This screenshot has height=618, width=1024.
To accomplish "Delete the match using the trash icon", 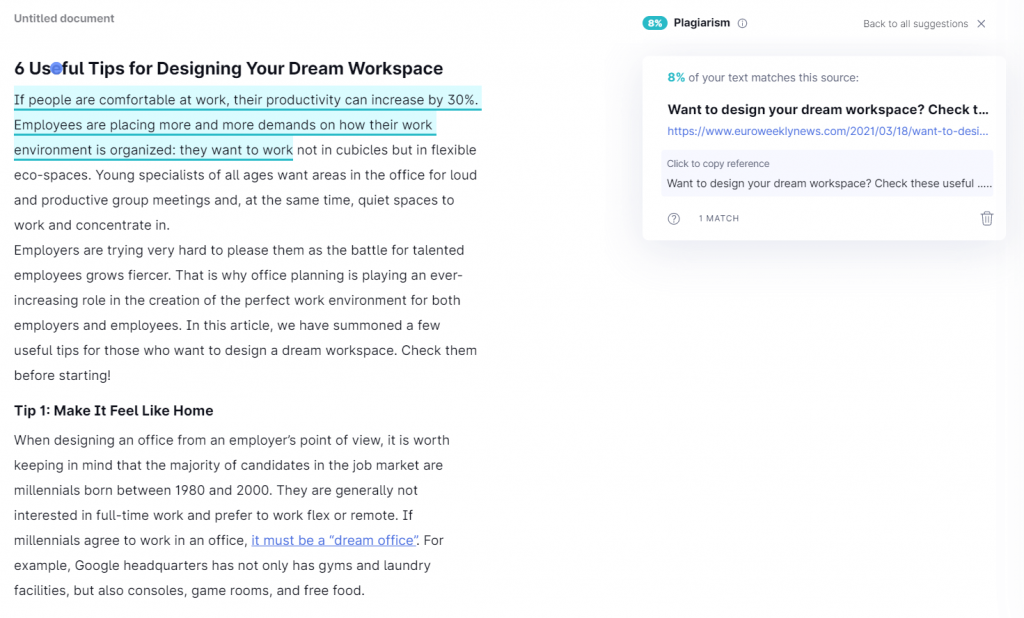I will click(x=987, y=217).
